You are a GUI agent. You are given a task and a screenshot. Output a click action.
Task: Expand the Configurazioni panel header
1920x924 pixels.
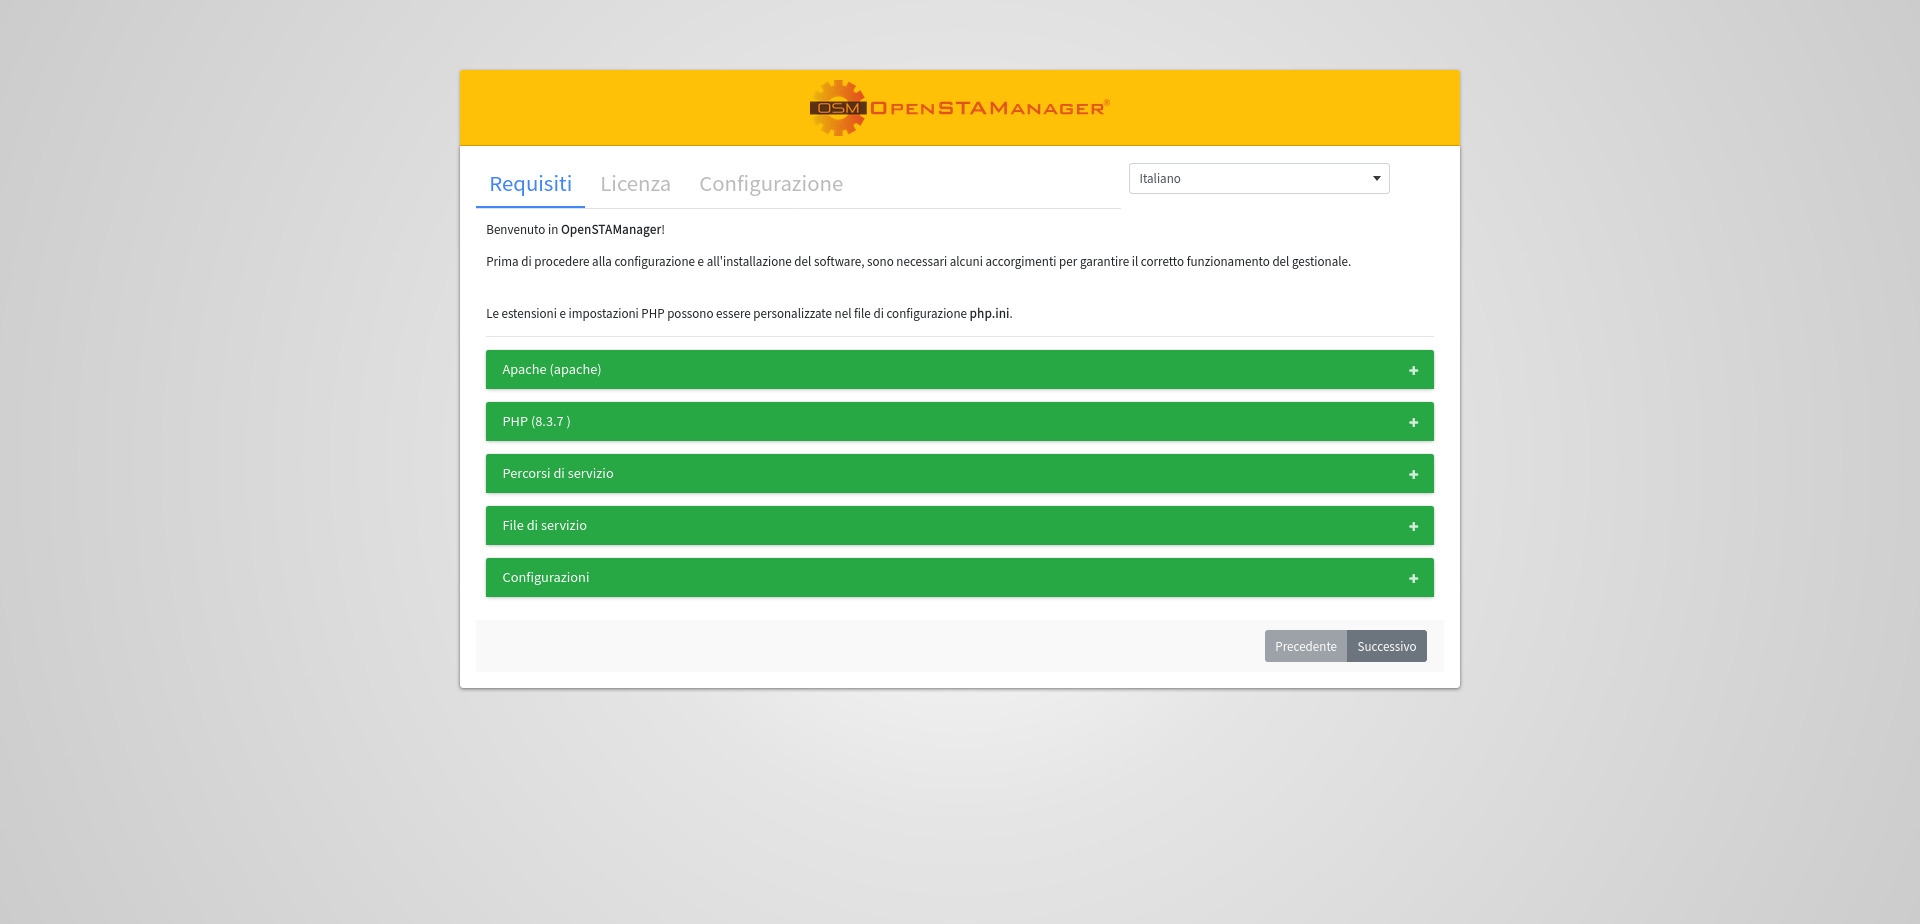pyautogui.click(x=546, y=578)
